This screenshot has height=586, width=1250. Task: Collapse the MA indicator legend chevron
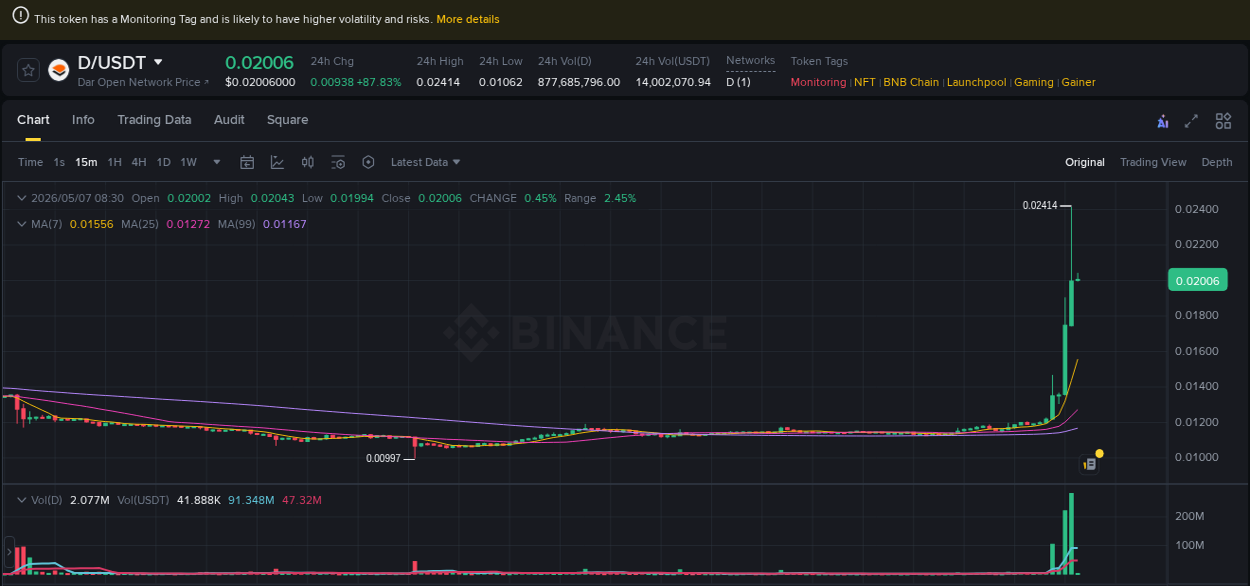[22, 224]
